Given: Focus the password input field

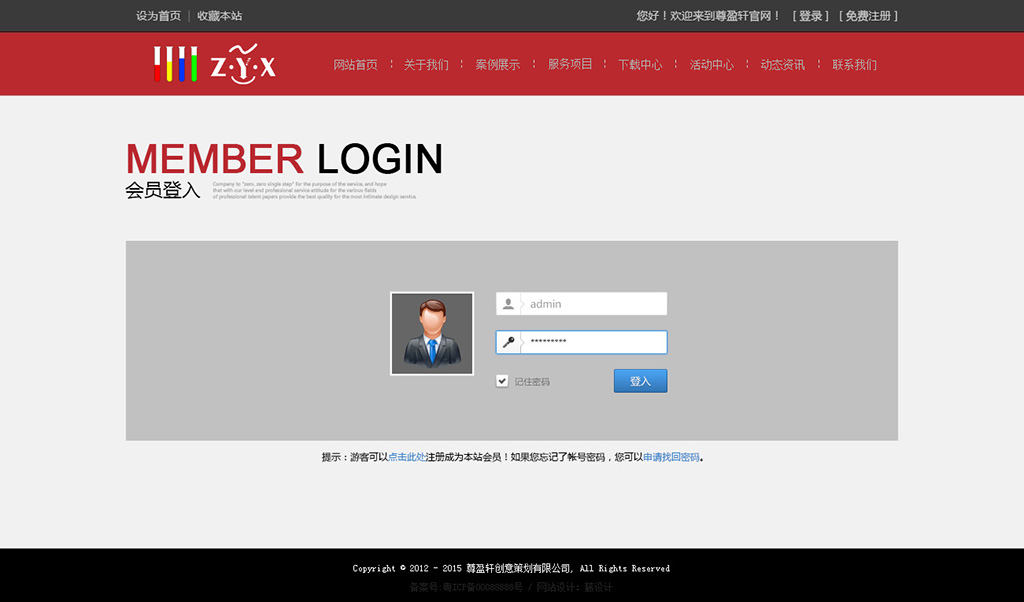Looking at the screenshot, I should pyautogui.click(x=594, y=342).
